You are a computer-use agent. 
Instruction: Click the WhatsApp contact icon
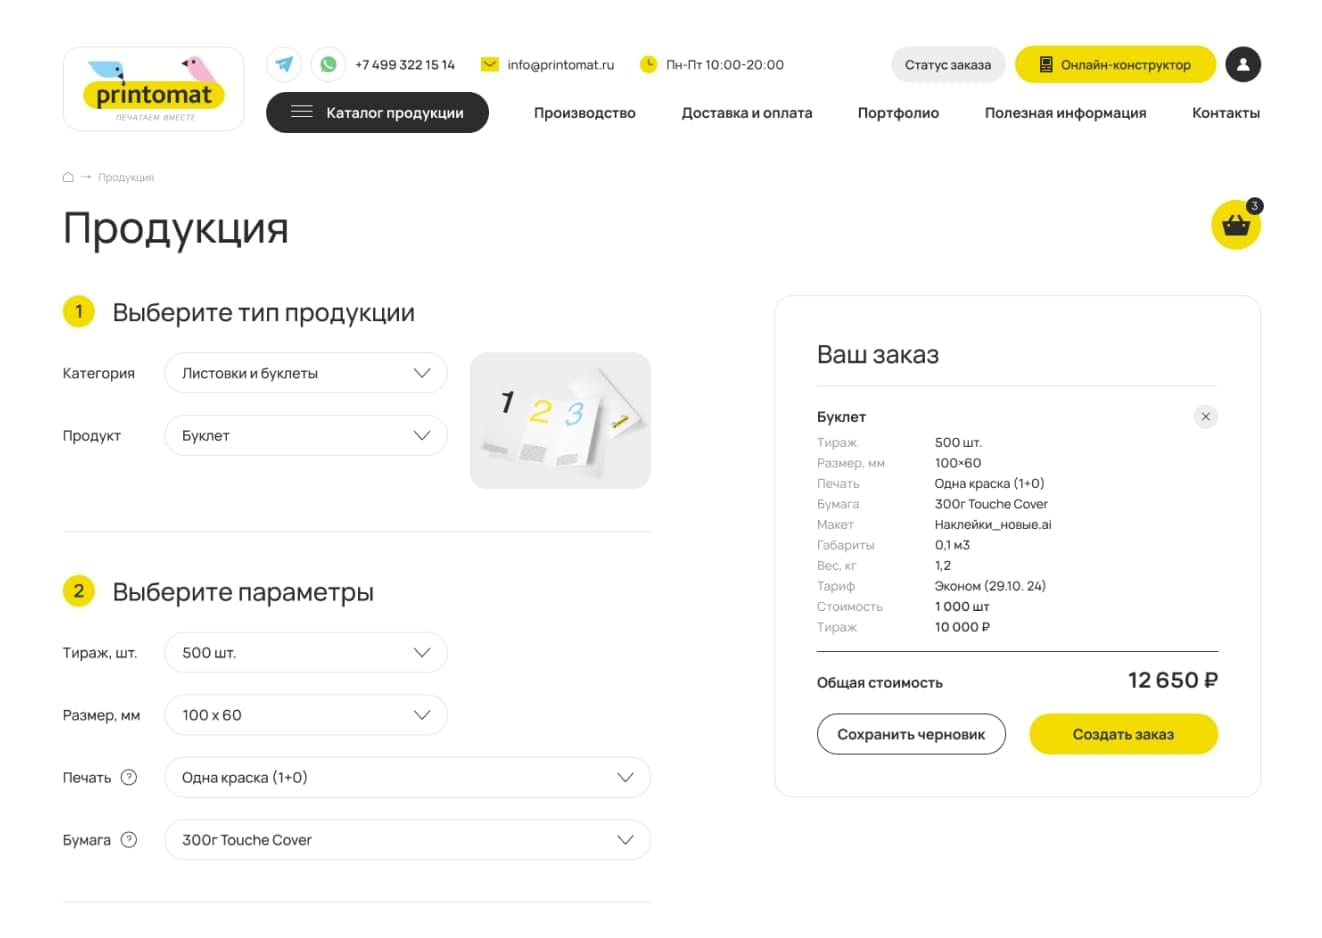[328, 63]
